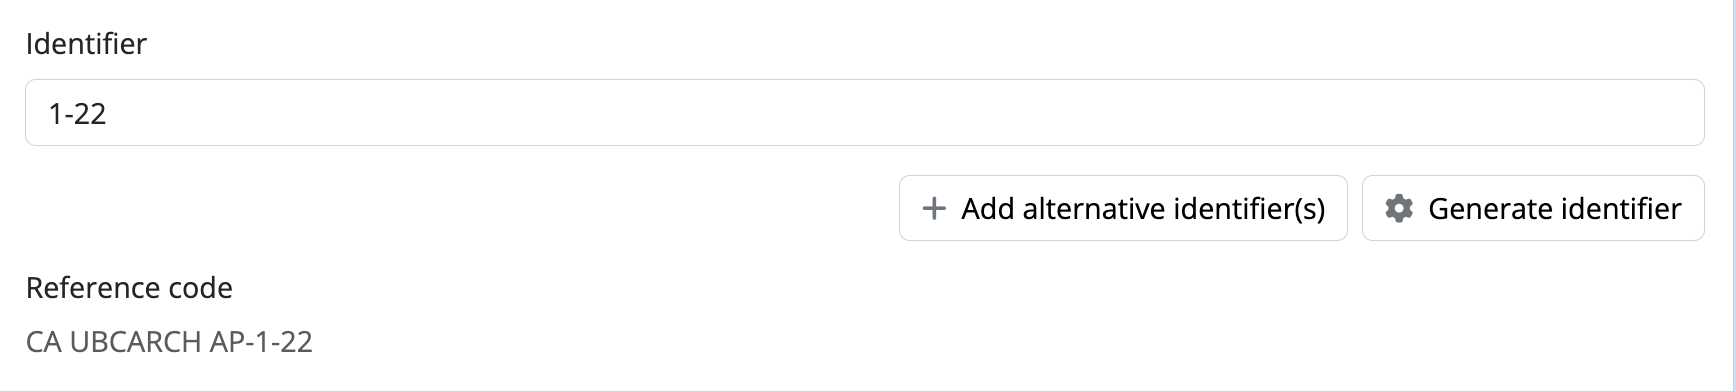
Task: Click the CA UBCARCH AP-1-22 reference code text
Action: 169,342
